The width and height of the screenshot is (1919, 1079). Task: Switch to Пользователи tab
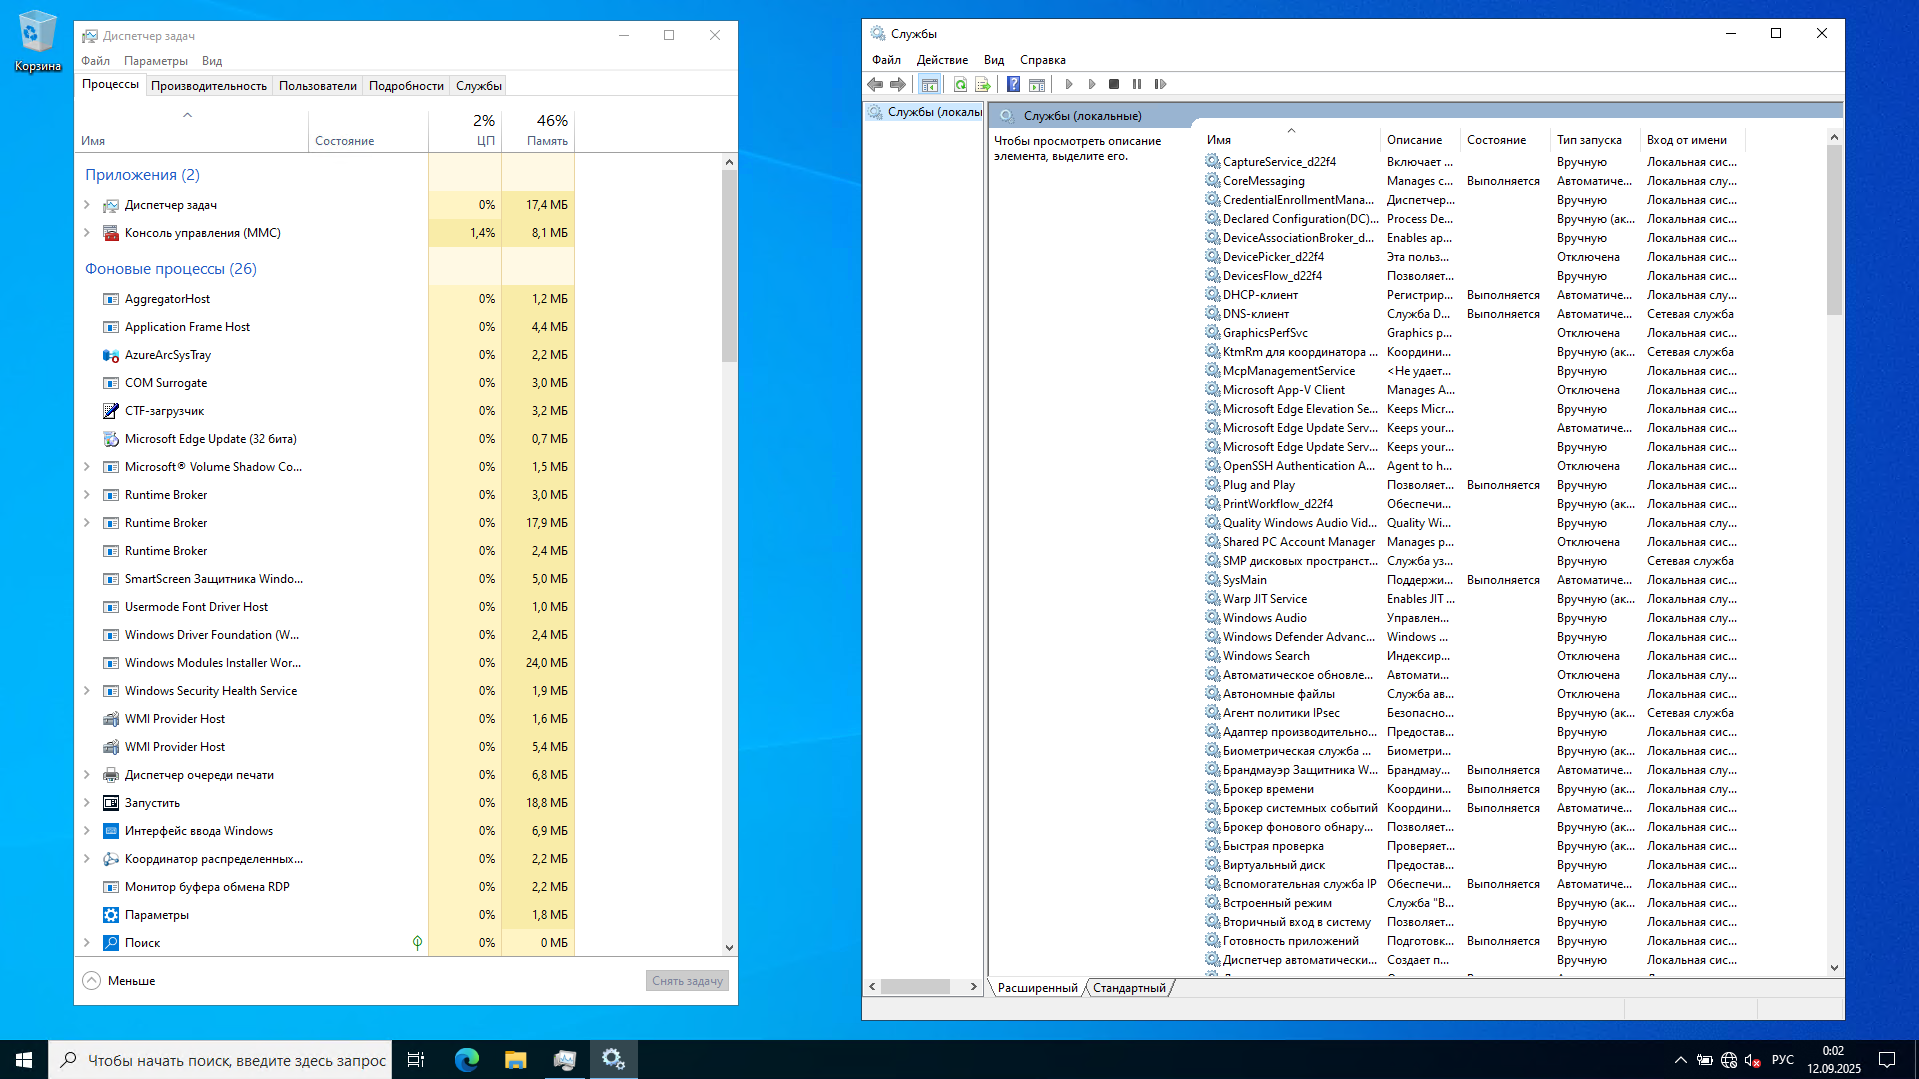[x=317, y=86]
